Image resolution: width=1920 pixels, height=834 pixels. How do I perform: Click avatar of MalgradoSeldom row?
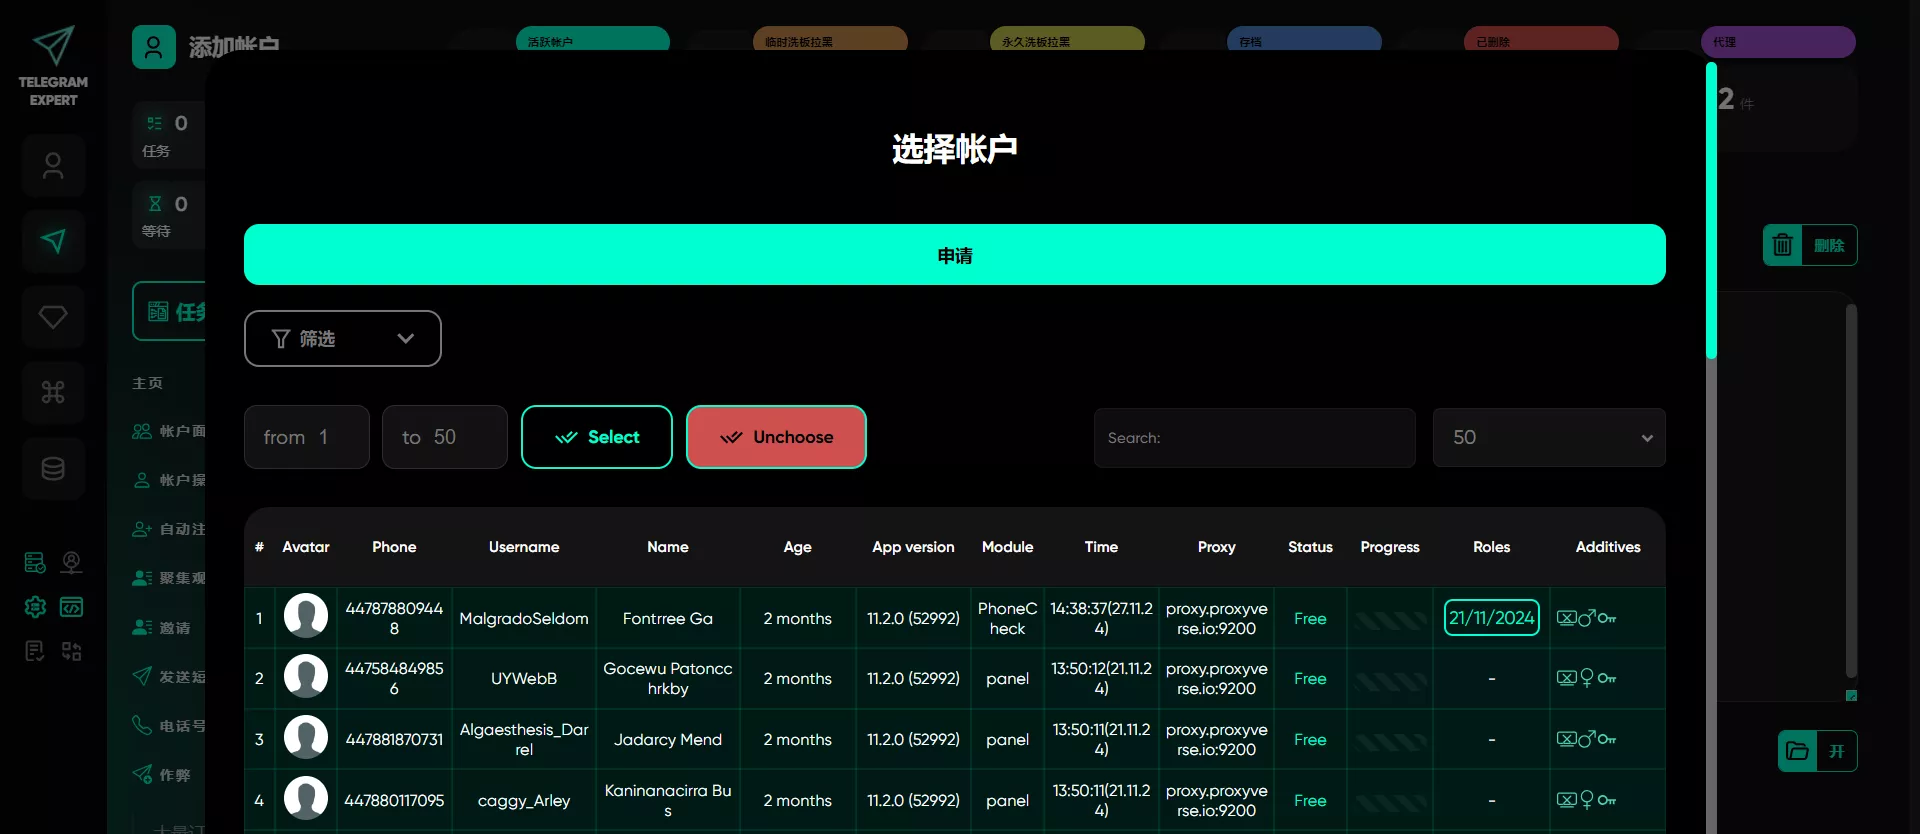[306, 616]
